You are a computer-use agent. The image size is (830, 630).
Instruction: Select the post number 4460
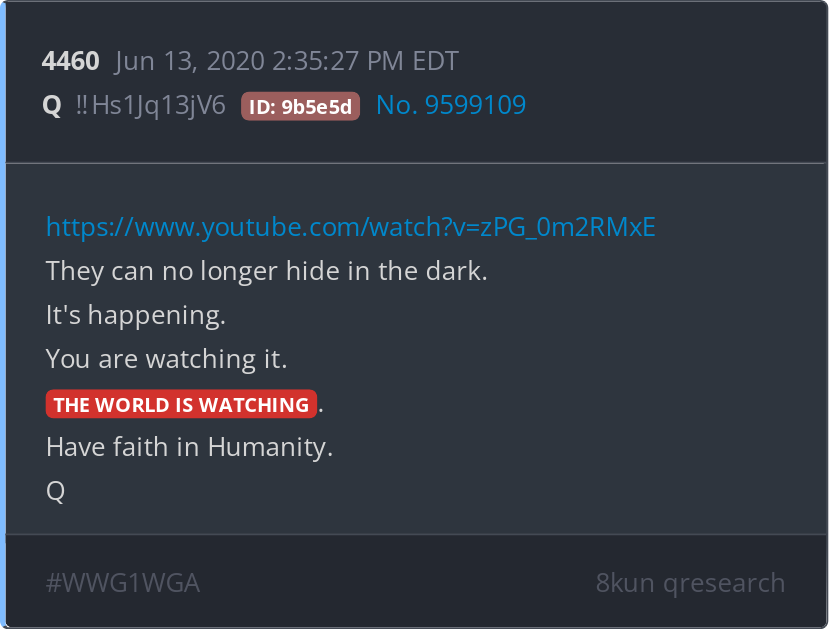click(x=70, y=61)
